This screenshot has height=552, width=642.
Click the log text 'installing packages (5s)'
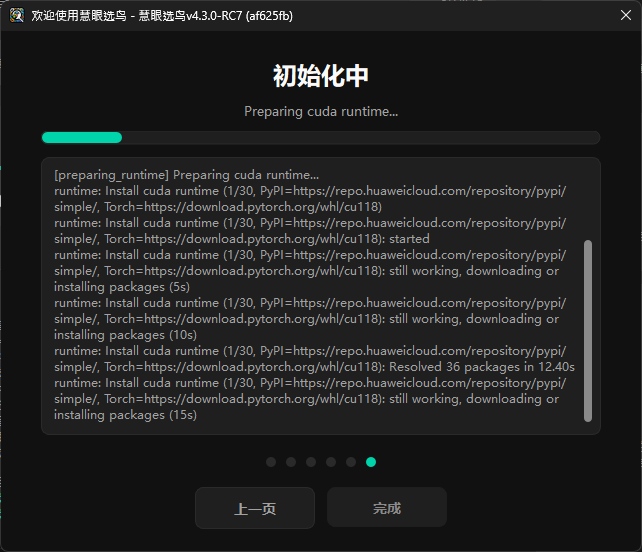pos(122,287)
